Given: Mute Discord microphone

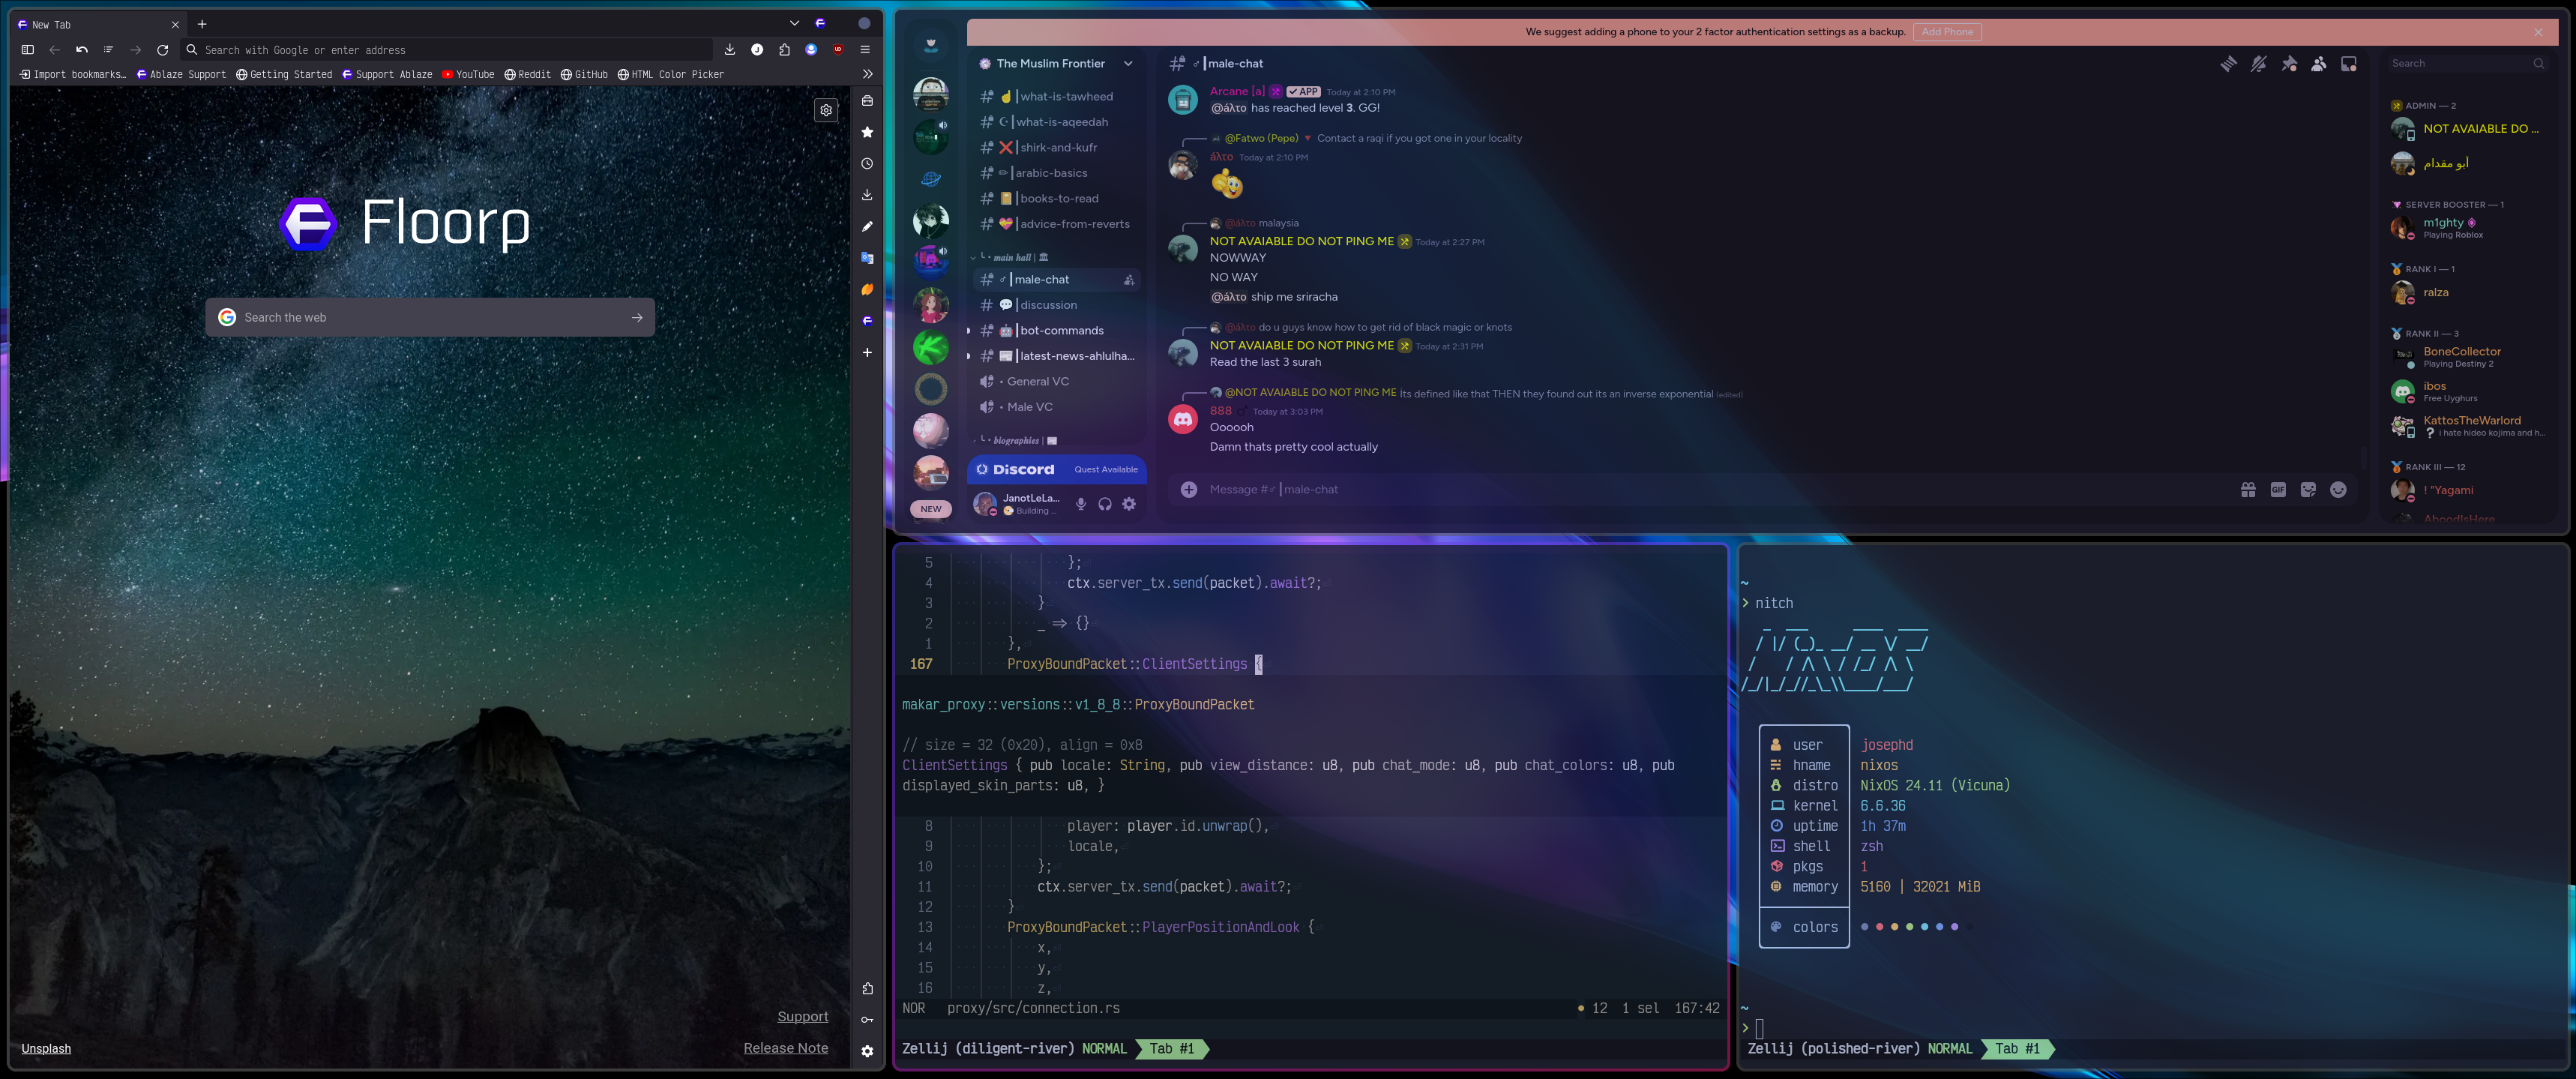Looking at the screenshot, I should [1080, 504].
